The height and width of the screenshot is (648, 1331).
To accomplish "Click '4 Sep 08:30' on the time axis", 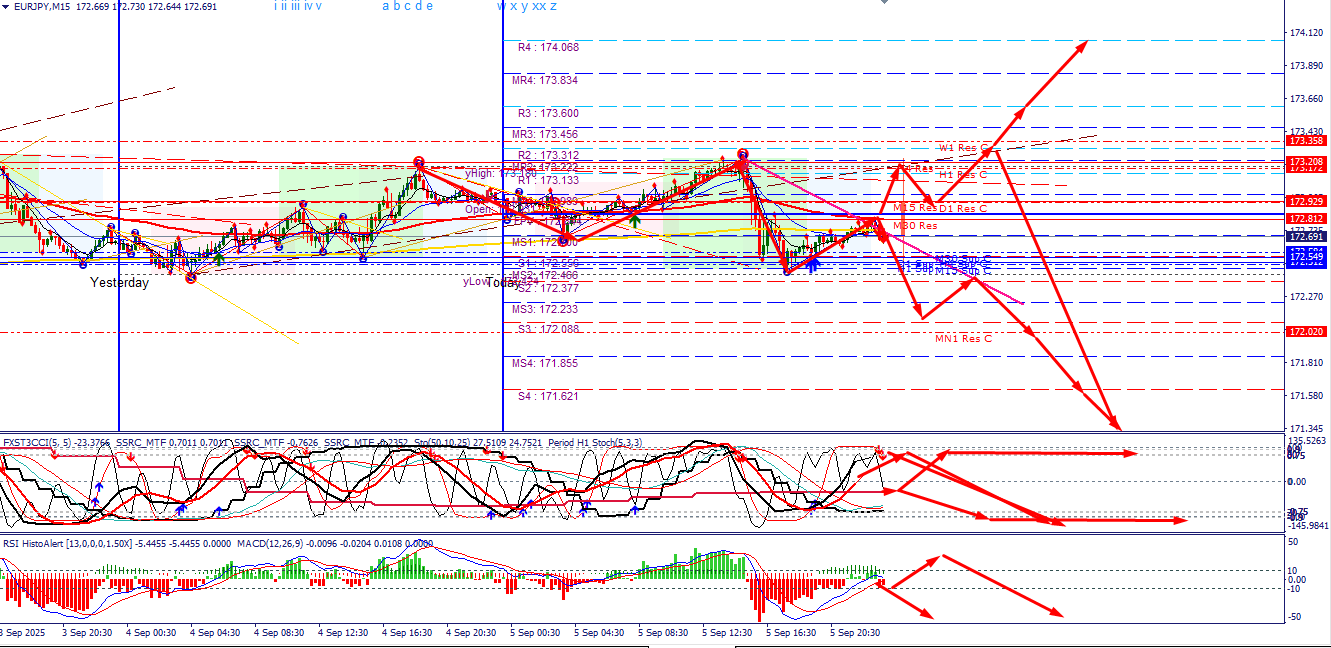I will pos(279,632).
